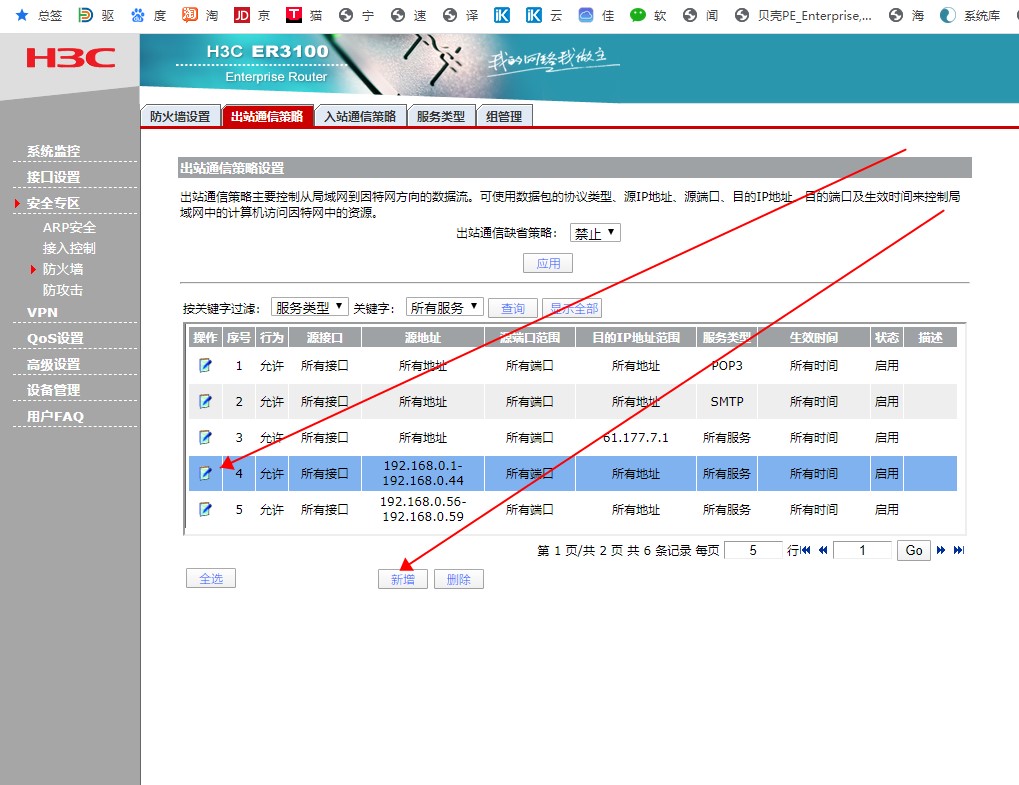Go to last page arrow icon
The height and width of the screenshot is (785, 1019).
(x=959, y=550)
